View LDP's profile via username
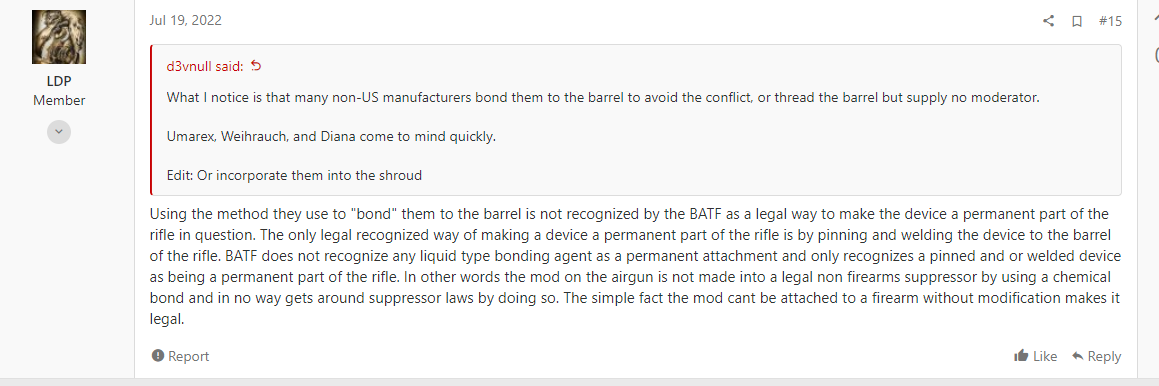The height and width of the screenshot is (386, 1159). coord(59,81)
